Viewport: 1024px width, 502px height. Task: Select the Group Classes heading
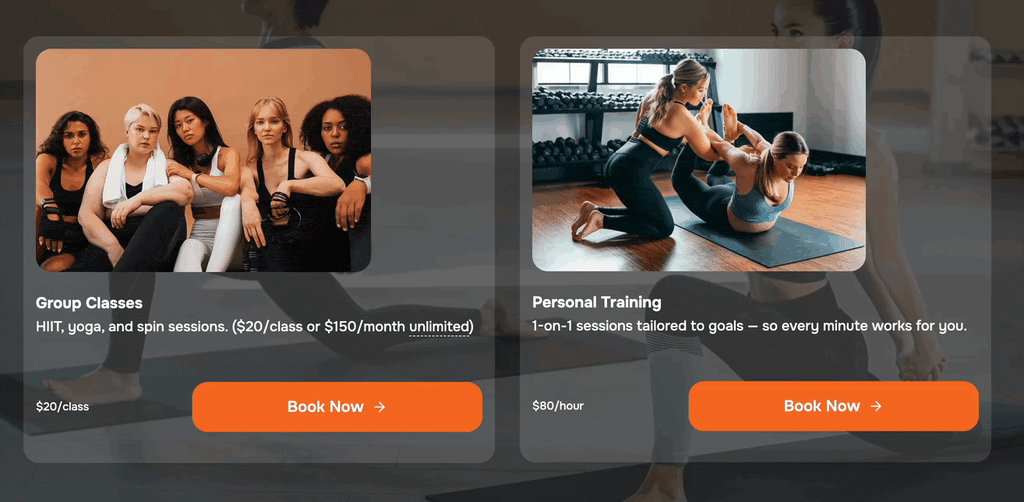[89, 304]
